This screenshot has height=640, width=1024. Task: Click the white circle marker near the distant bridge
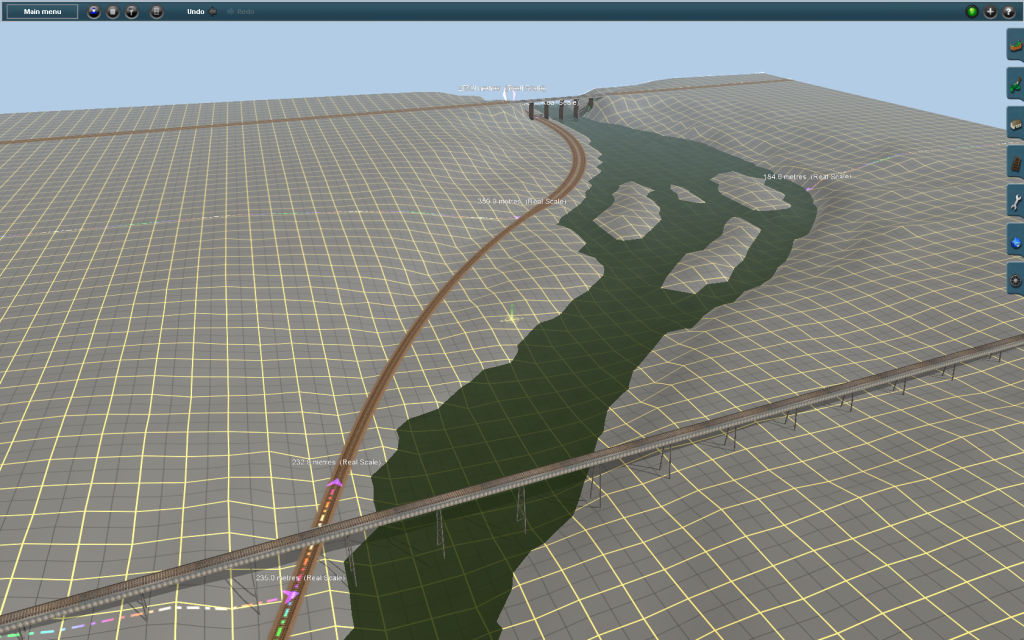pyautogui.click(x=509, y=95)
